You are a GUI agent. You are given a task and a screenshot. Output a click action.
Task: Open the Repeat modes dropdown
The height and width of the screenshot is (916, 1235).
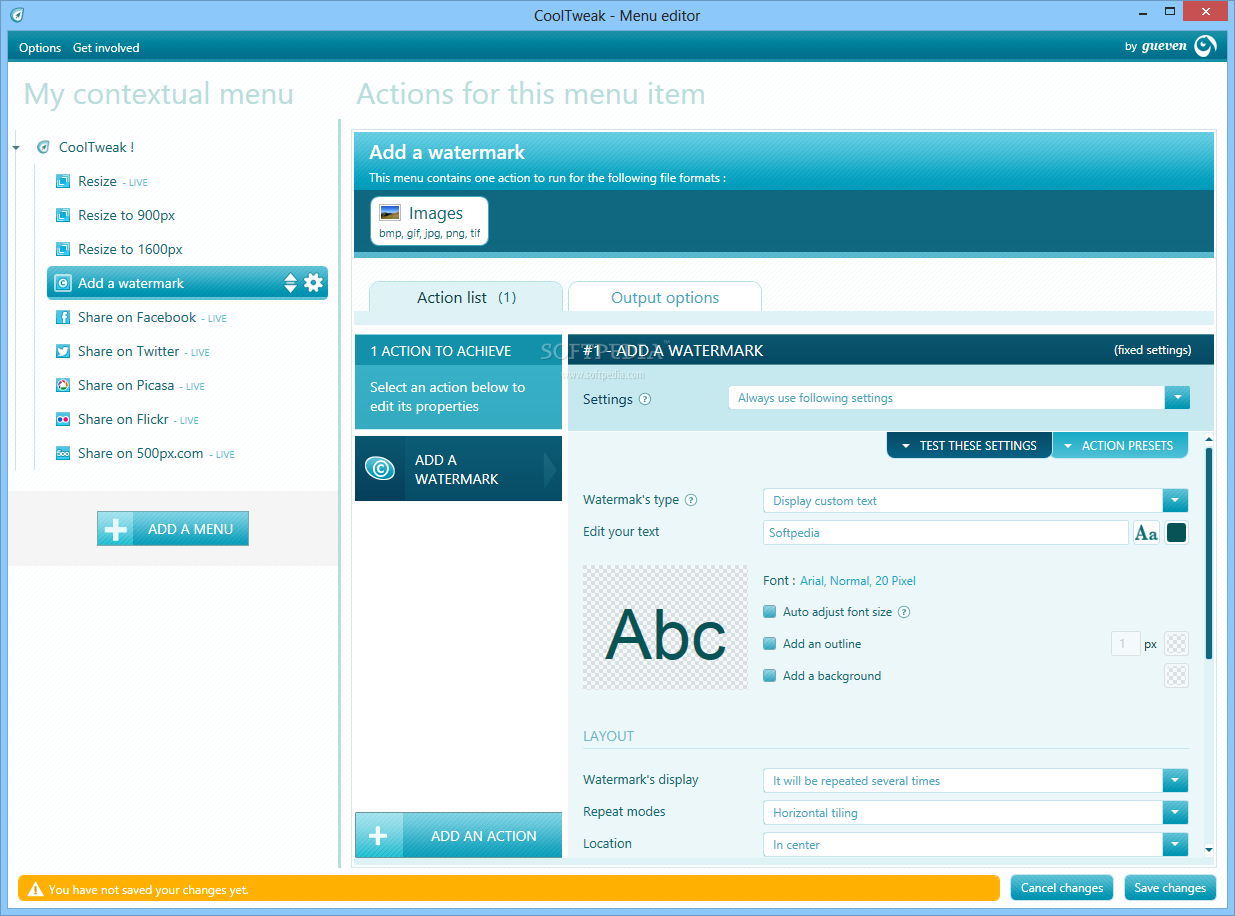tap(1176, 813)
